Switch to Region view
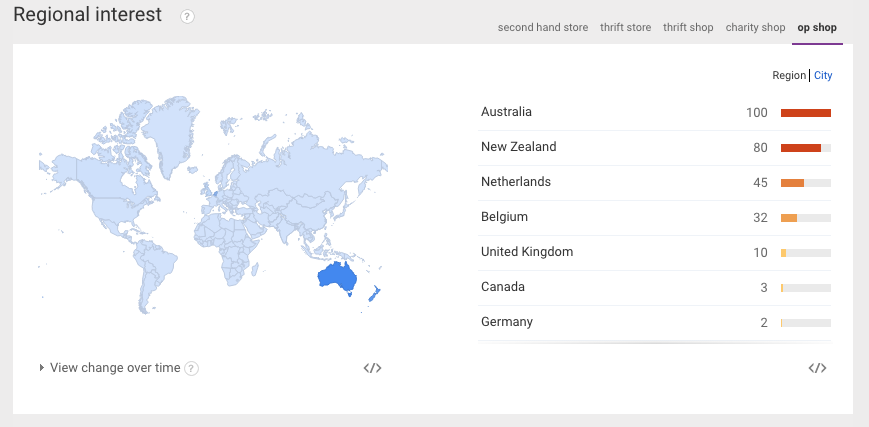Screen dimensions: 869x427 point(788,75)
